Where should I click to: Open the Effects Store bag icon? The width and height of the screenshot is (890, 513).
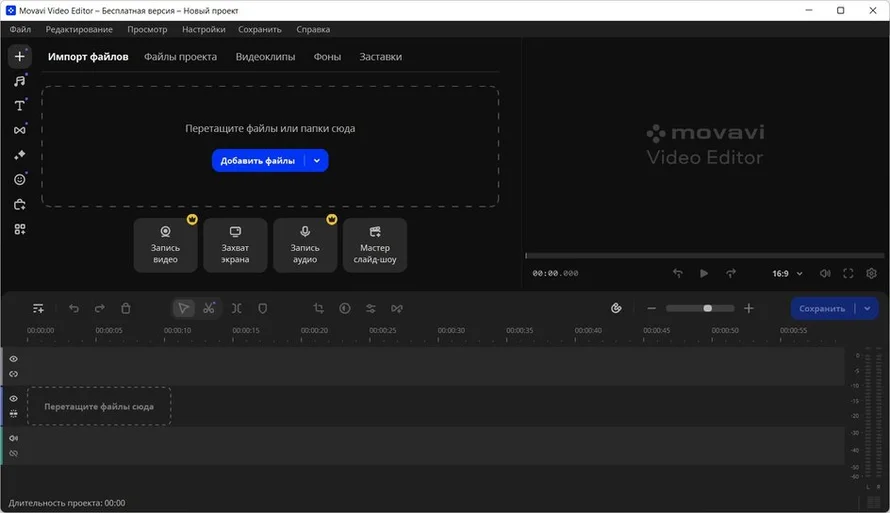click(x=19, y=204)
